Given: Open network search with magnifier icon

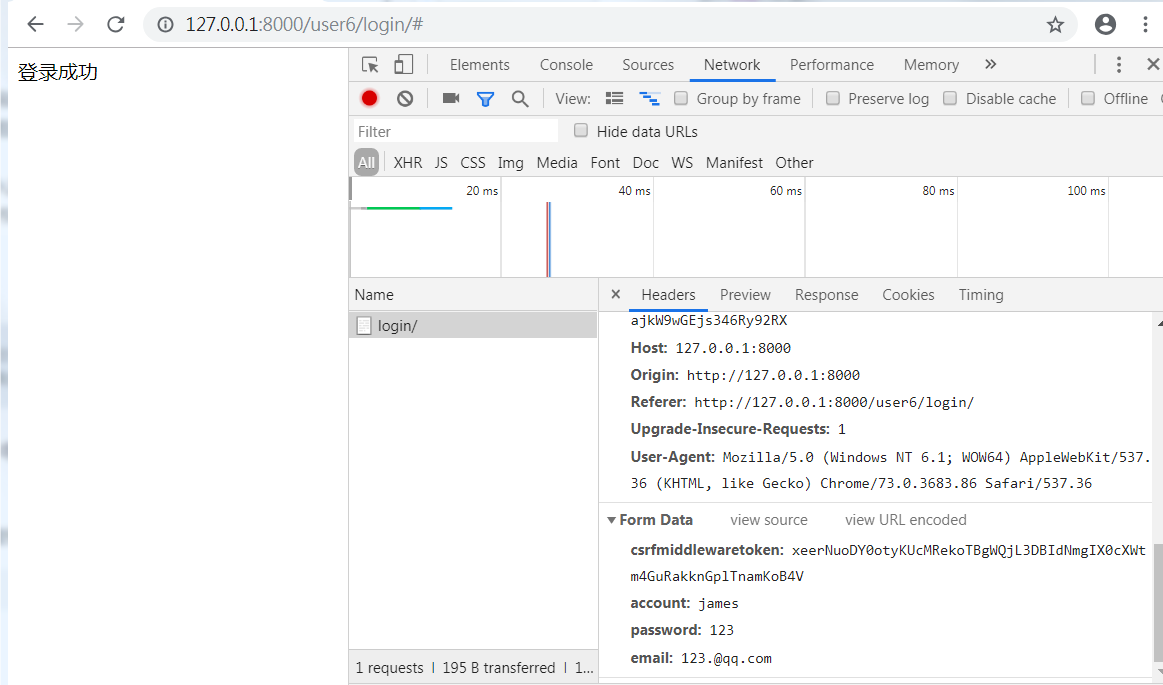Looking at the screenshot, I should coord(520,99).
